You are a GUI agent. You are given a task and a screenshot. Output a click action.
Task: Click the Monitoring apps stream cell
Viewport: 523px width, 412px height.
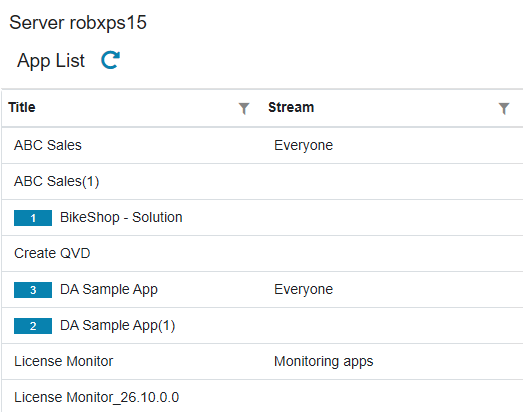tap(324, 362)
